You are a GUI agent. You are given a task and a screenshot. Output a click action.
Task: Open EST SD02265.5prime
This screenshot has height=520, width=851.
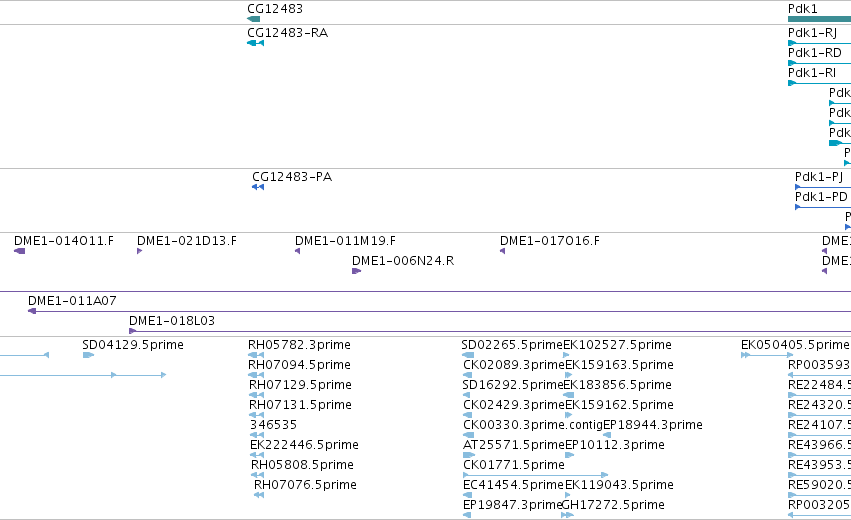512,345
